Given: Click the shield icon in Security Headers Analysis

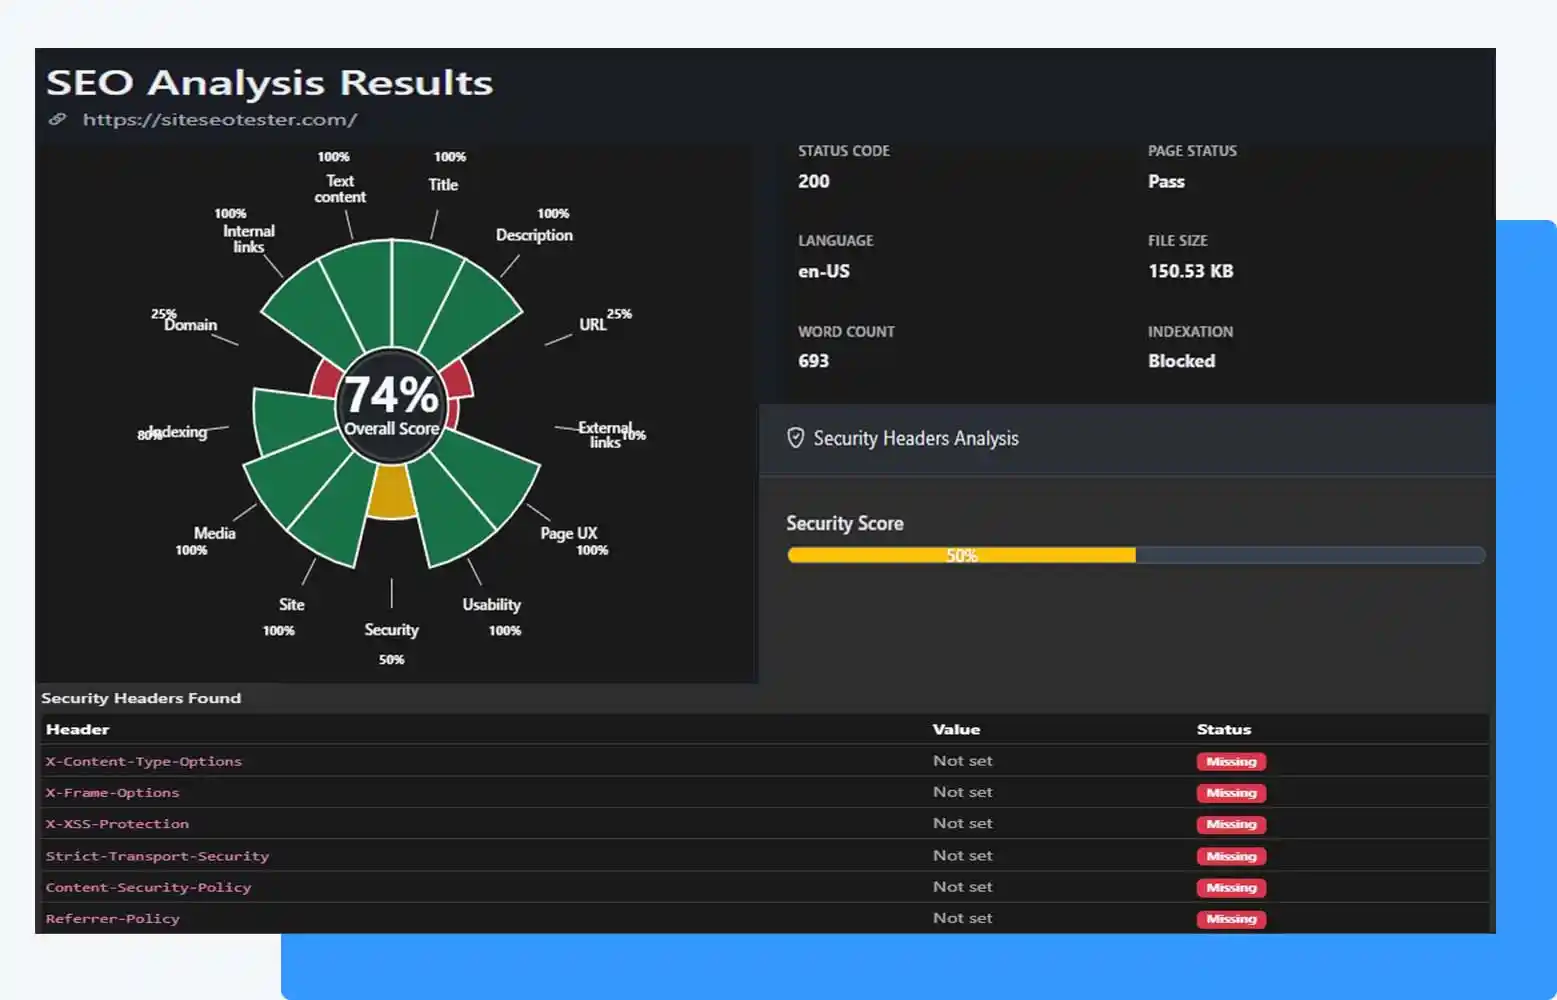Looking at the screenshot, I should 795,438.
